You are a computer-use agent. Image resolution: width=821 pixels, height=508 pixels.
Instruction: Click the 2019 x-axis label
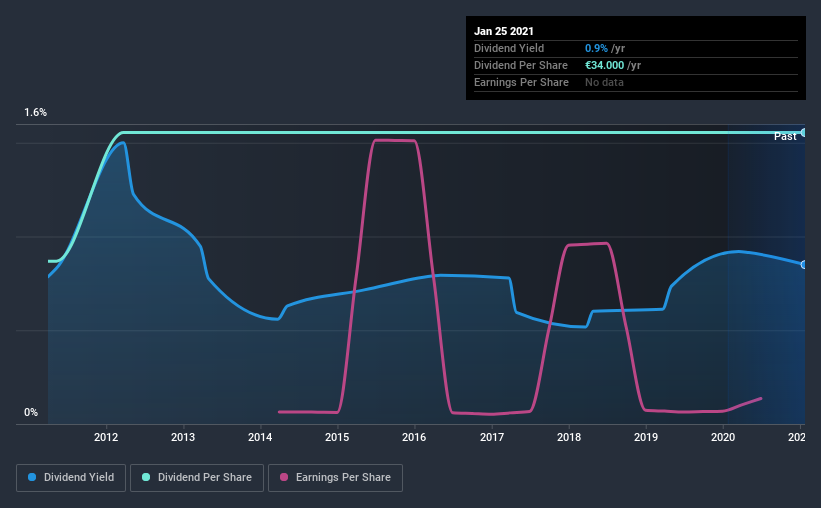click(x=646, y=437)
